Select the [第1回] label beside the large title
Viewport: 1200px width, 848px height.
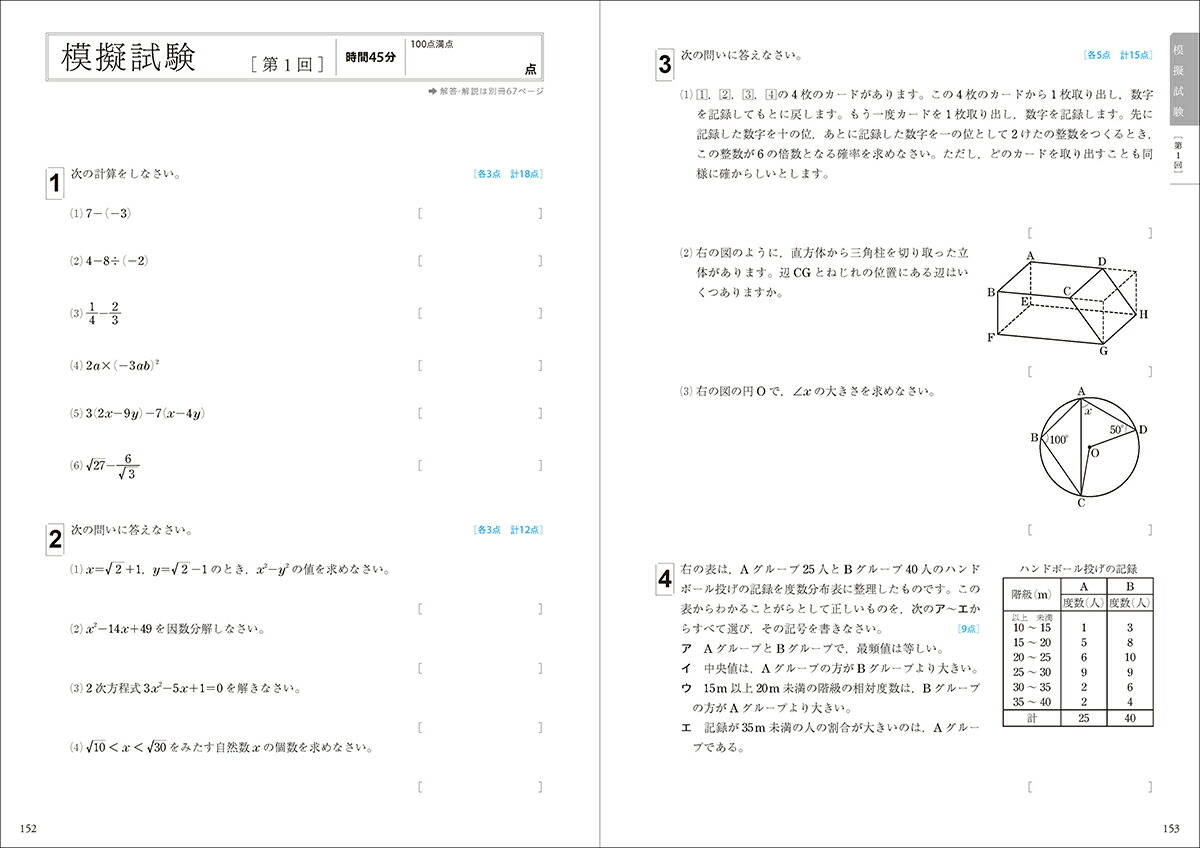(x=286, y=65)
